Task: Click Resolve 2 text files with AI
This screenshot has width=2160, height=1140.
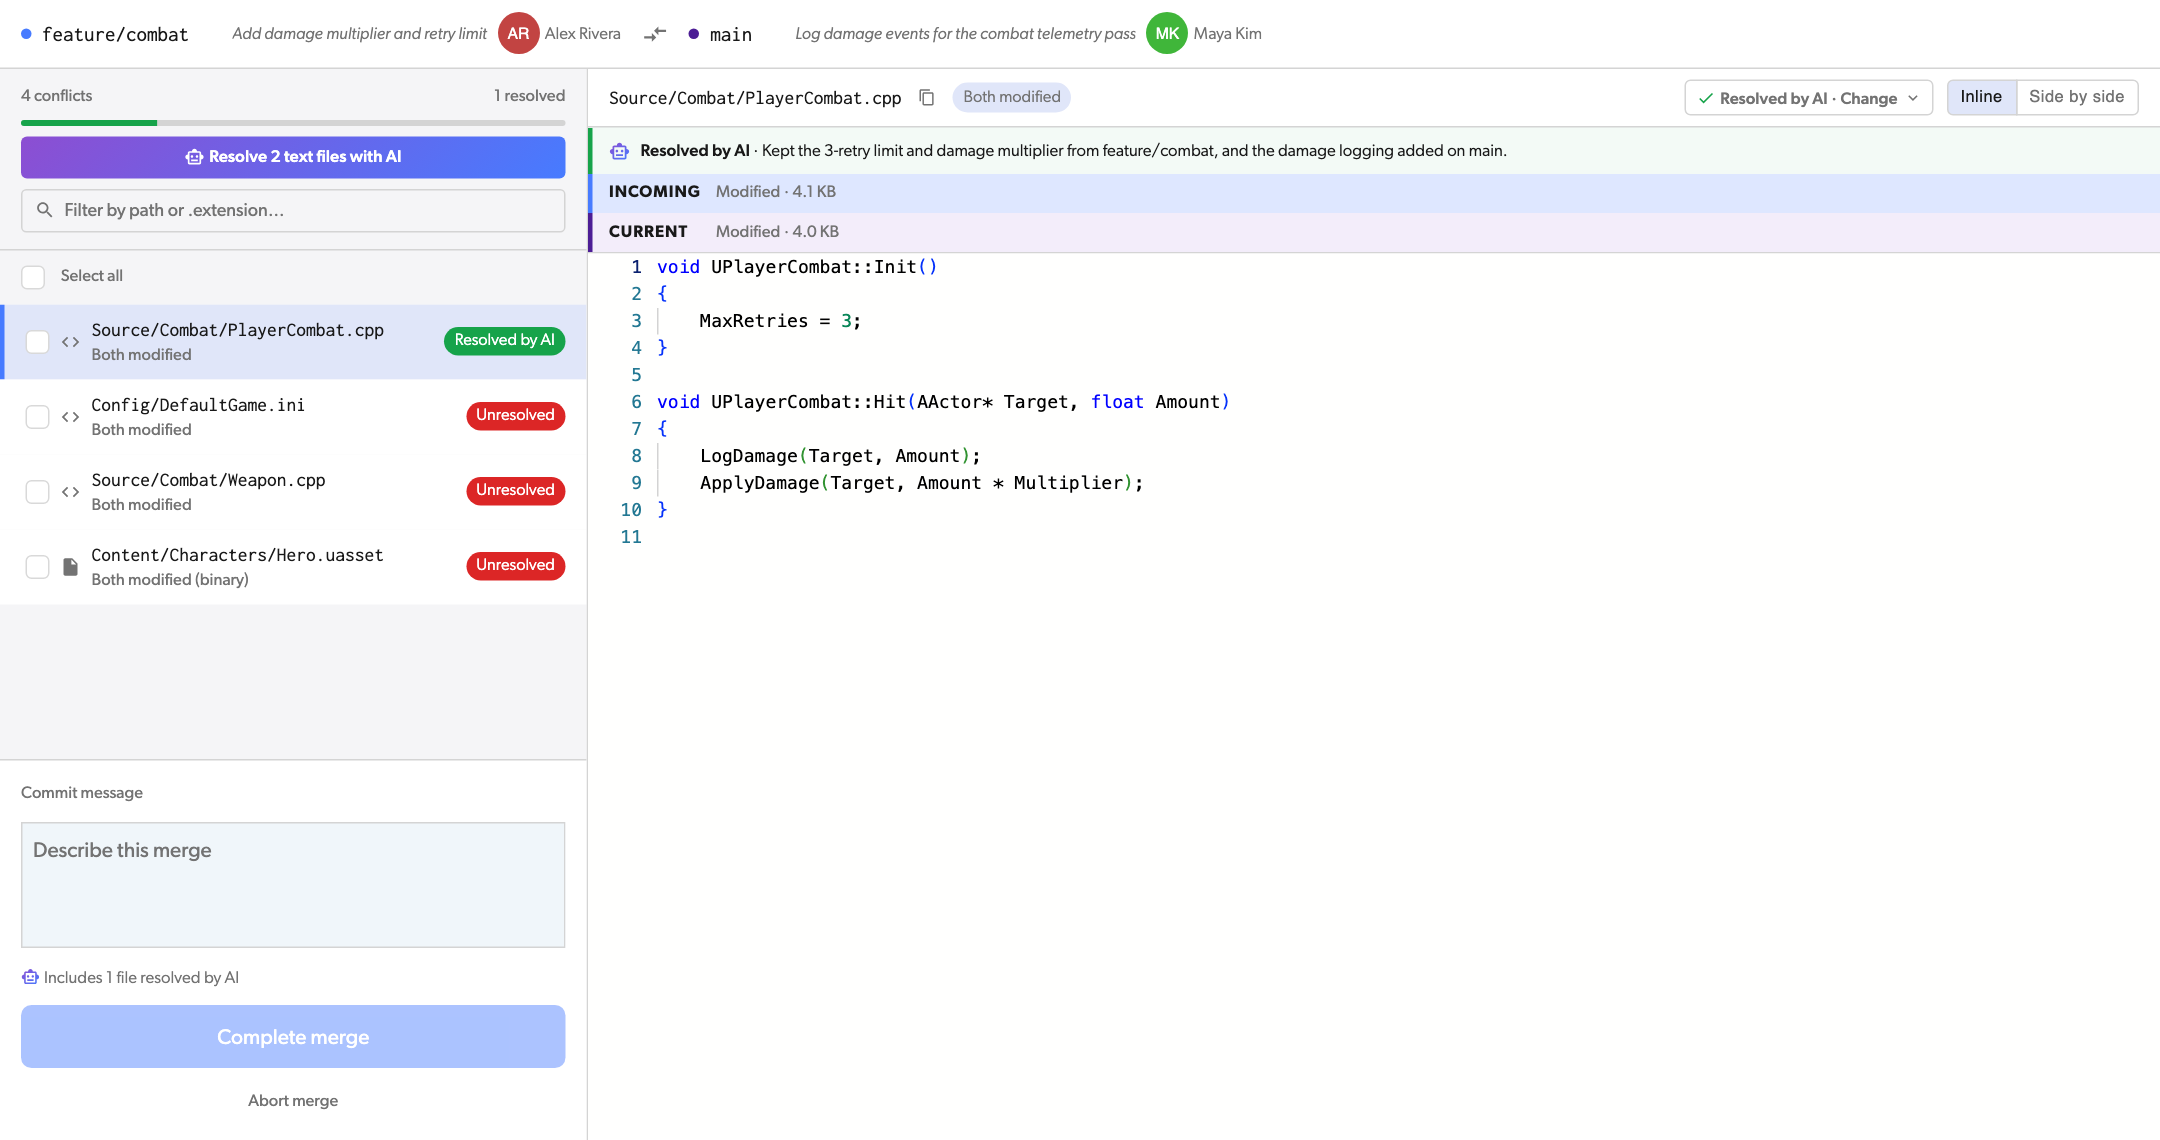Action: coord(293,157)
